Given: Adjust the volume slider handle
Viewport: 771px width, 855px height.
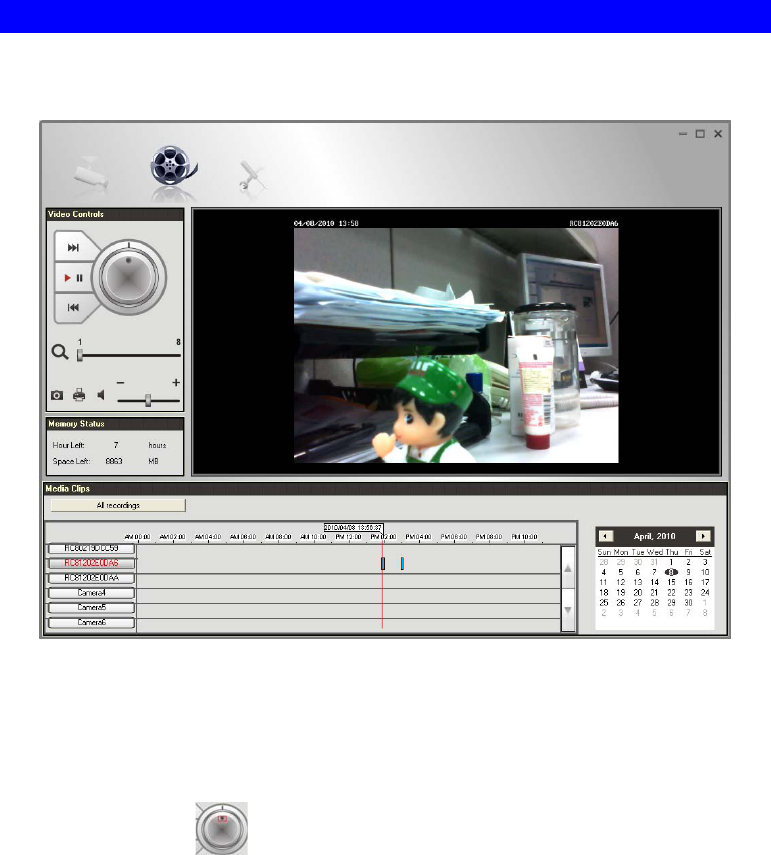Looking at the screenshot, I should click(148, 401).
